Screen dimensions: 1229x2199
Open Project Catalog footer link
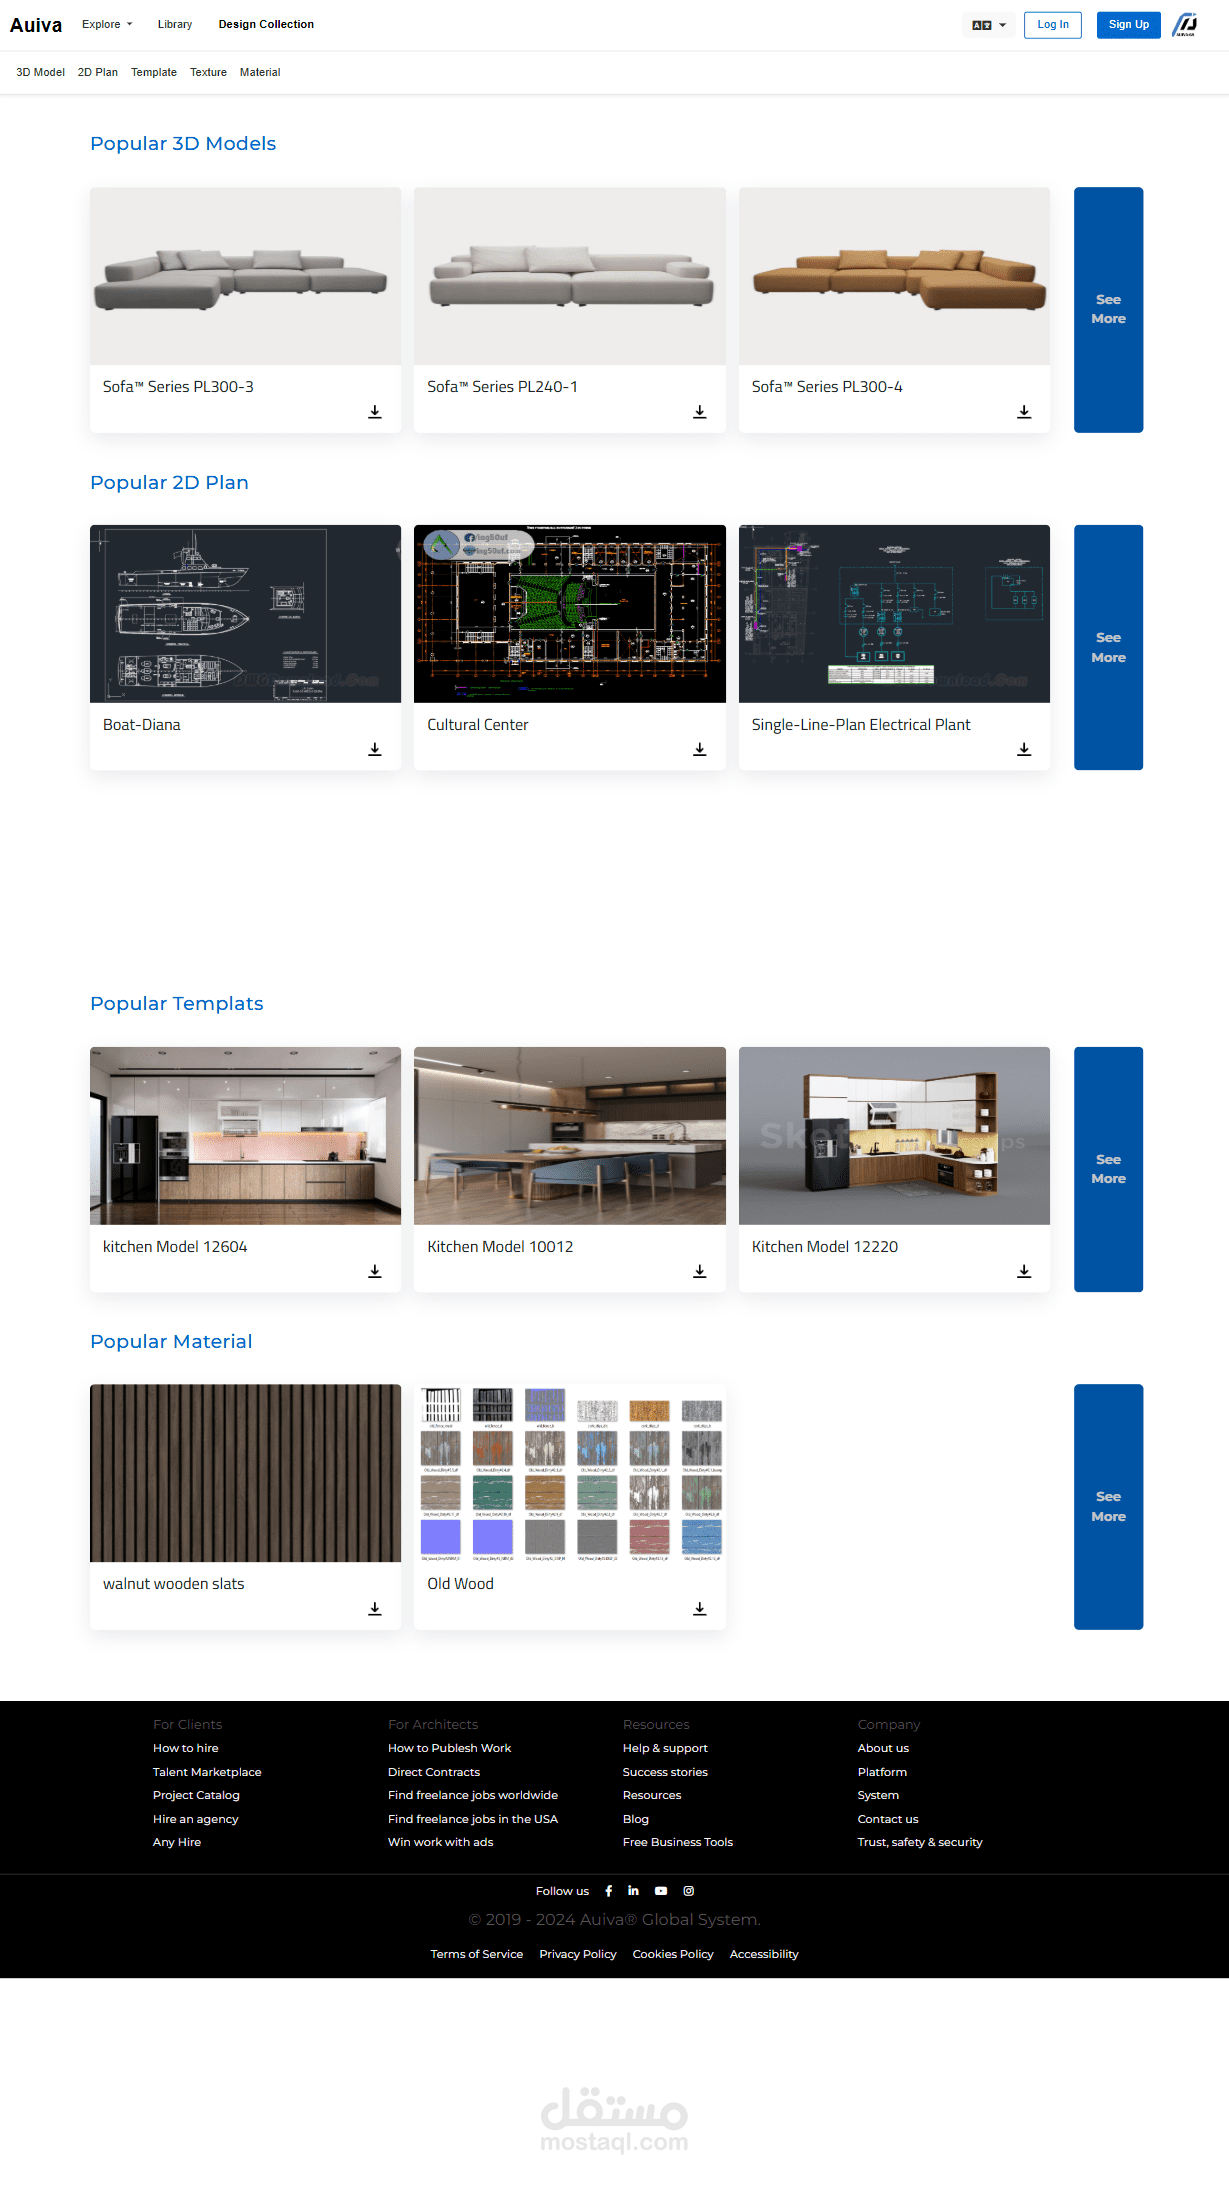coord(196,1795)
